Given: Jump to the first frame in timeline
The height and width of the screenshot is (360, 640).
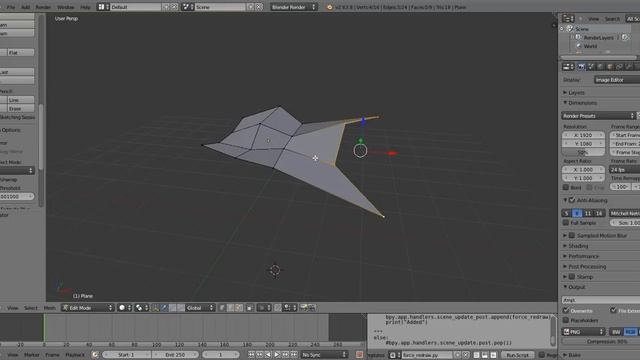Looking at the screenshot, I should [x=251, y=355].
